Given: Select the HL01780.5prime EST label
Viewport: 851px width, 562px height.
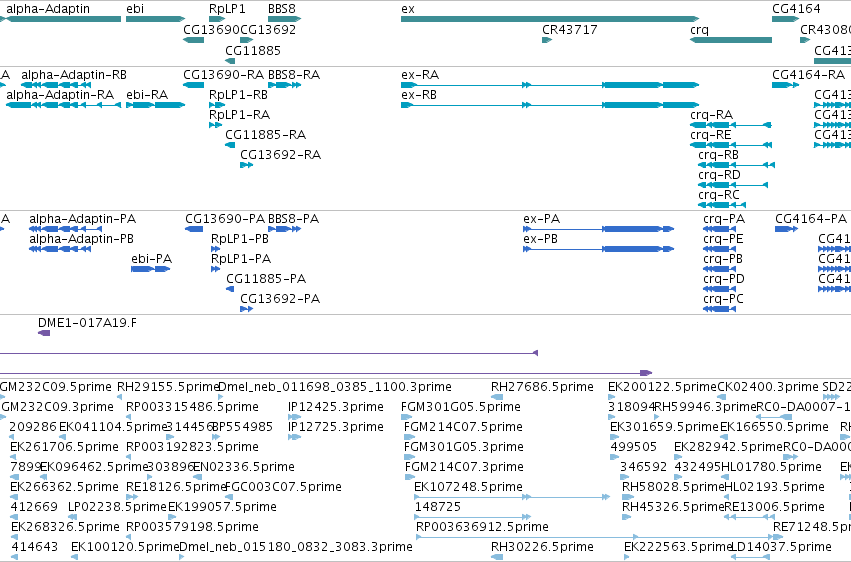Looking at the screenshot, I should click(771, 467).
